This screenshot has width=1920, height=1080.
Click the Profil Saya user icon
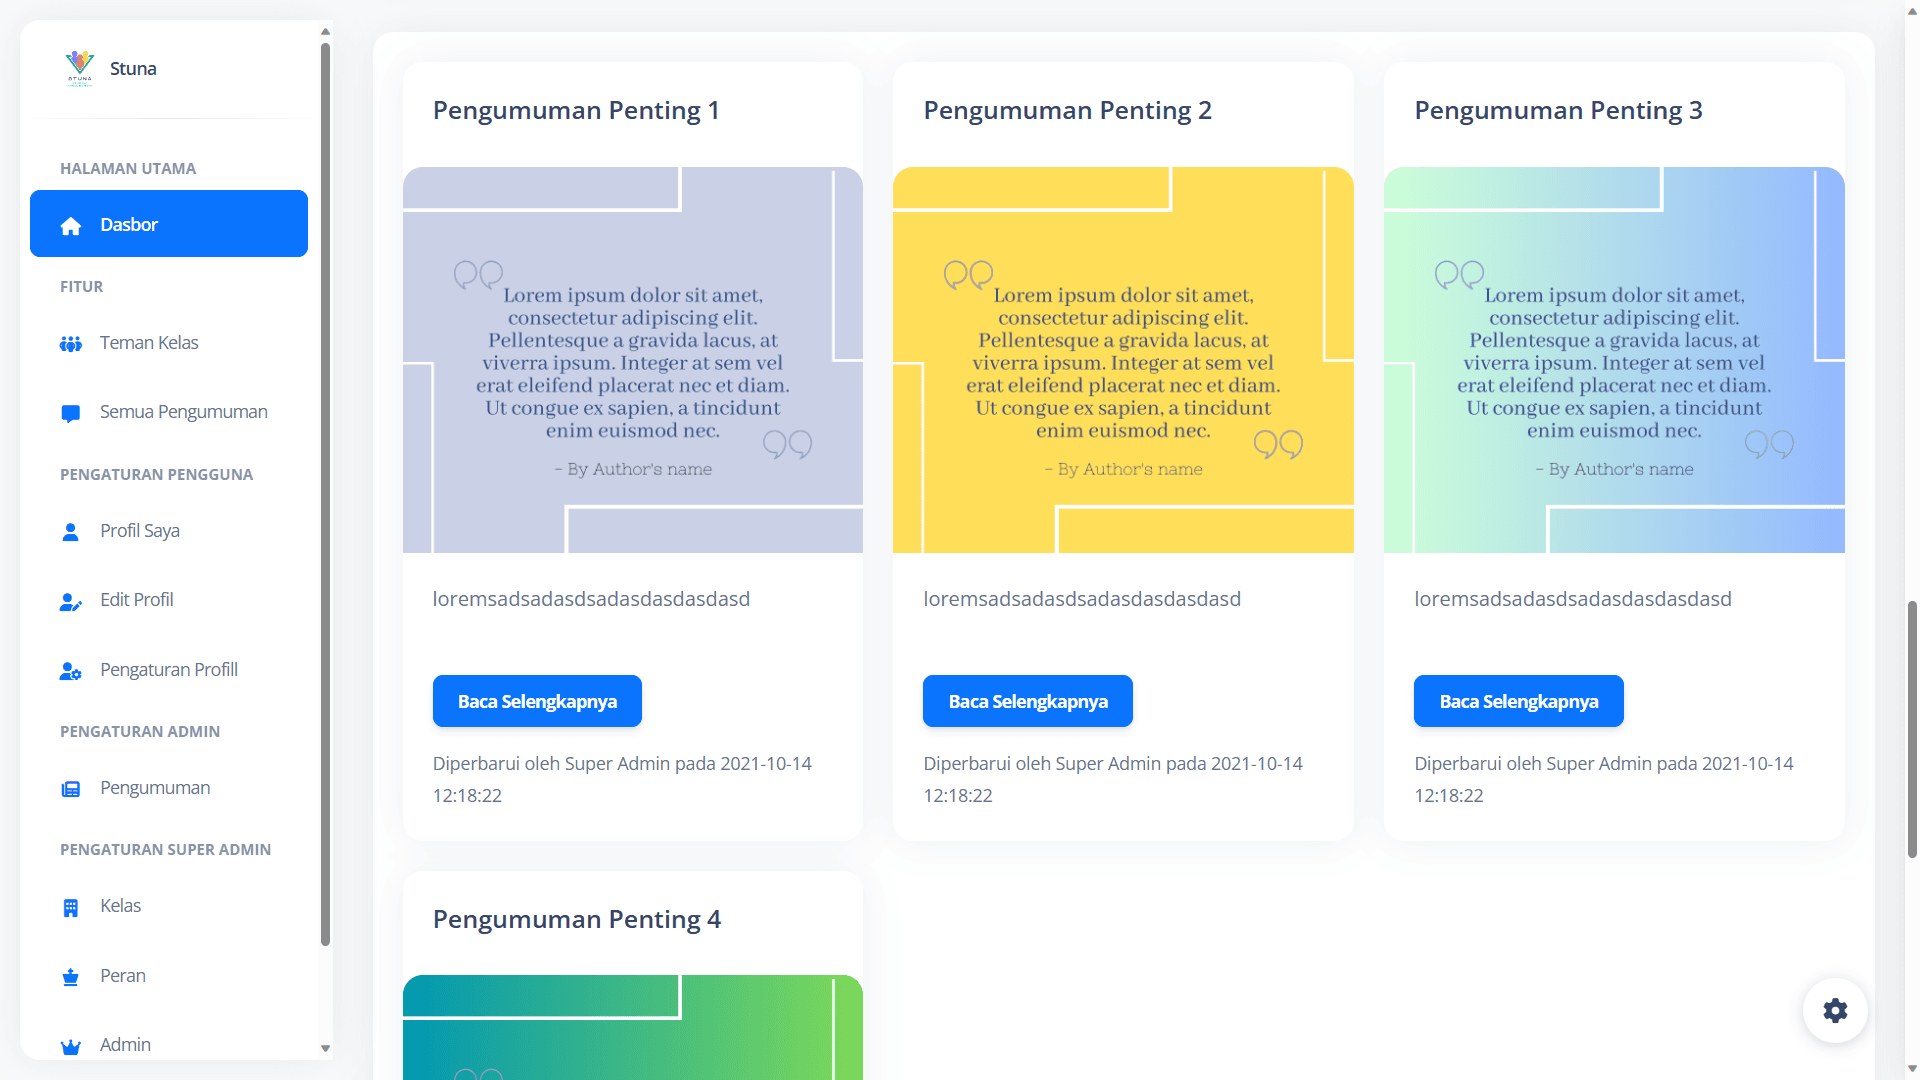click(x=71, y=532)
